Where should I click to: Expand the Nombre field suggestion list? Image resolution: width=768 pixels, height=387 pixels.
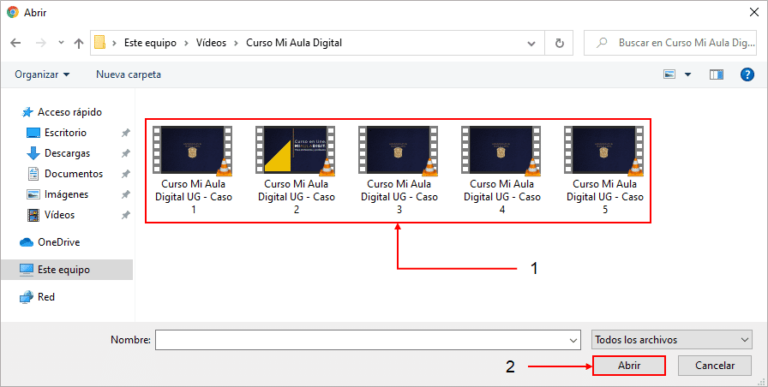pos(573,340)
